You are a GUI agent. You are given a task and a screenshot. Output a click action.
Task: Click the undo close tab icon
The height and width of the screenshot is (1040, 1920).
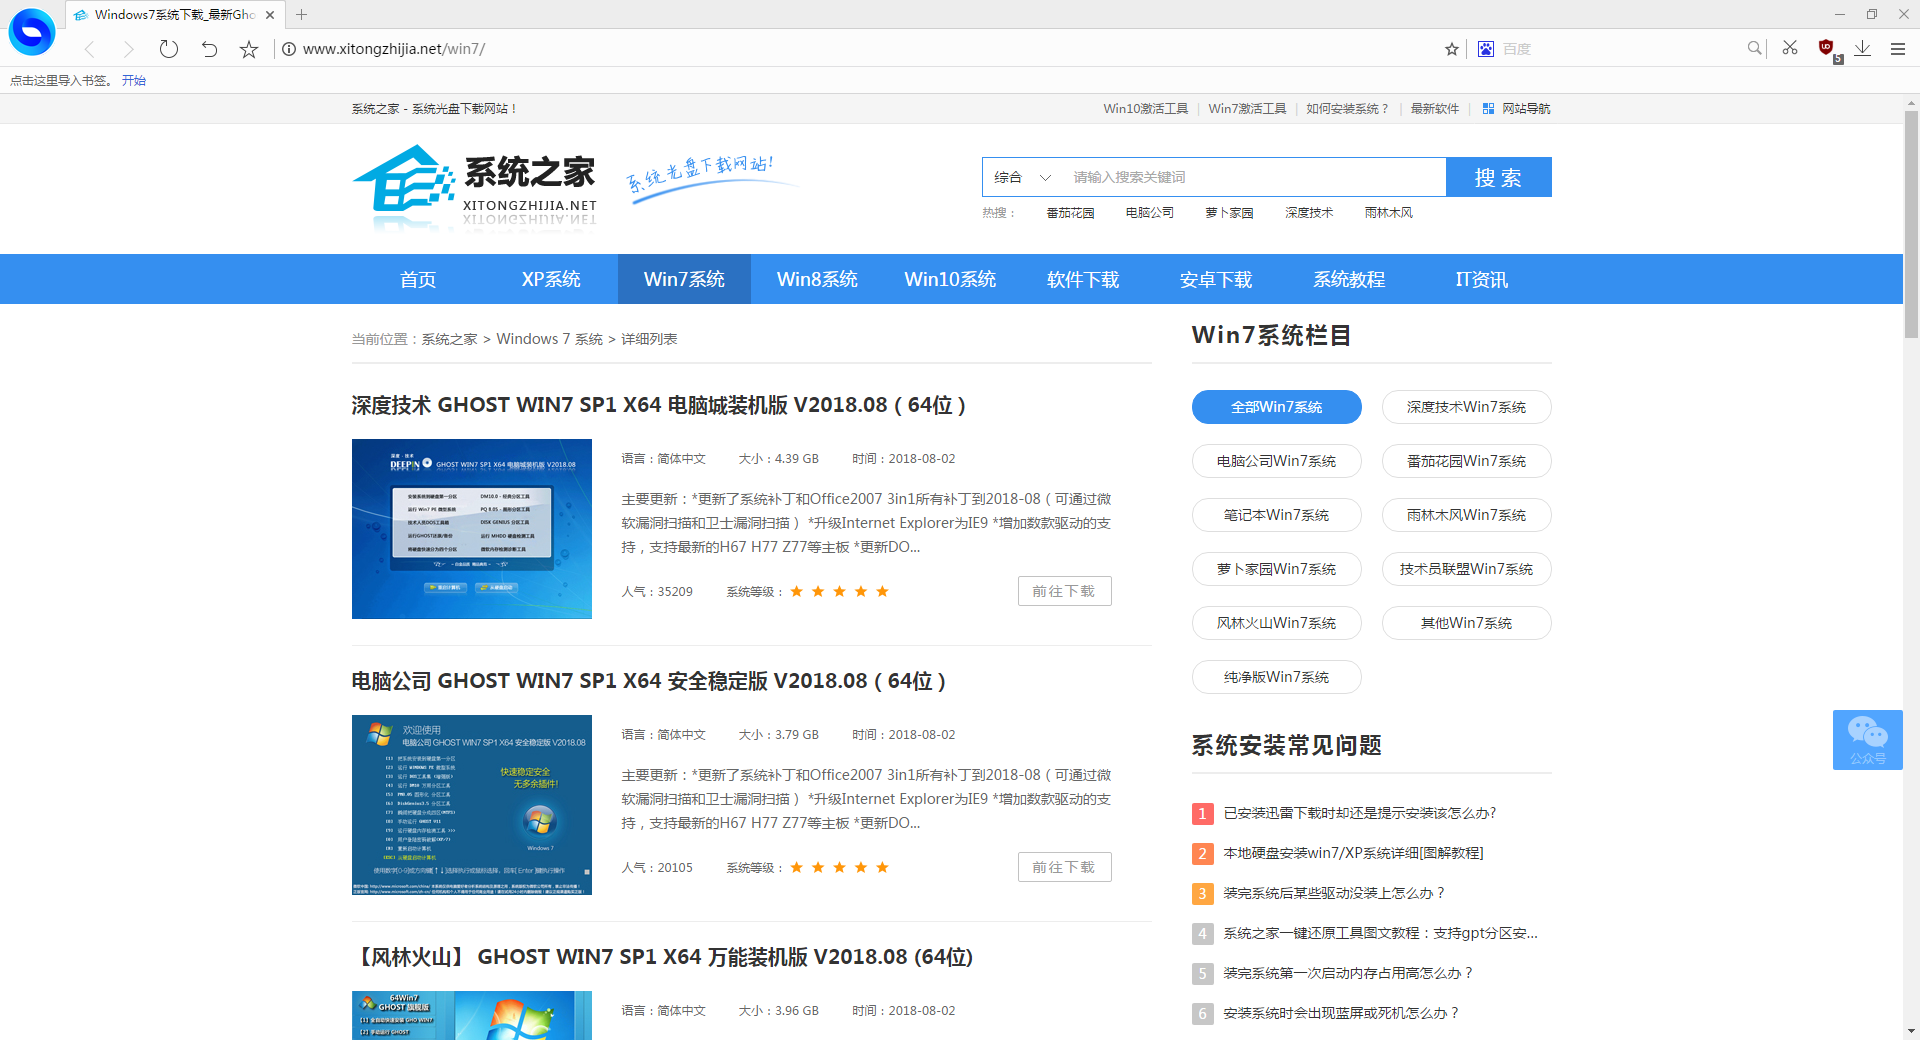click(x=209, y=49)
